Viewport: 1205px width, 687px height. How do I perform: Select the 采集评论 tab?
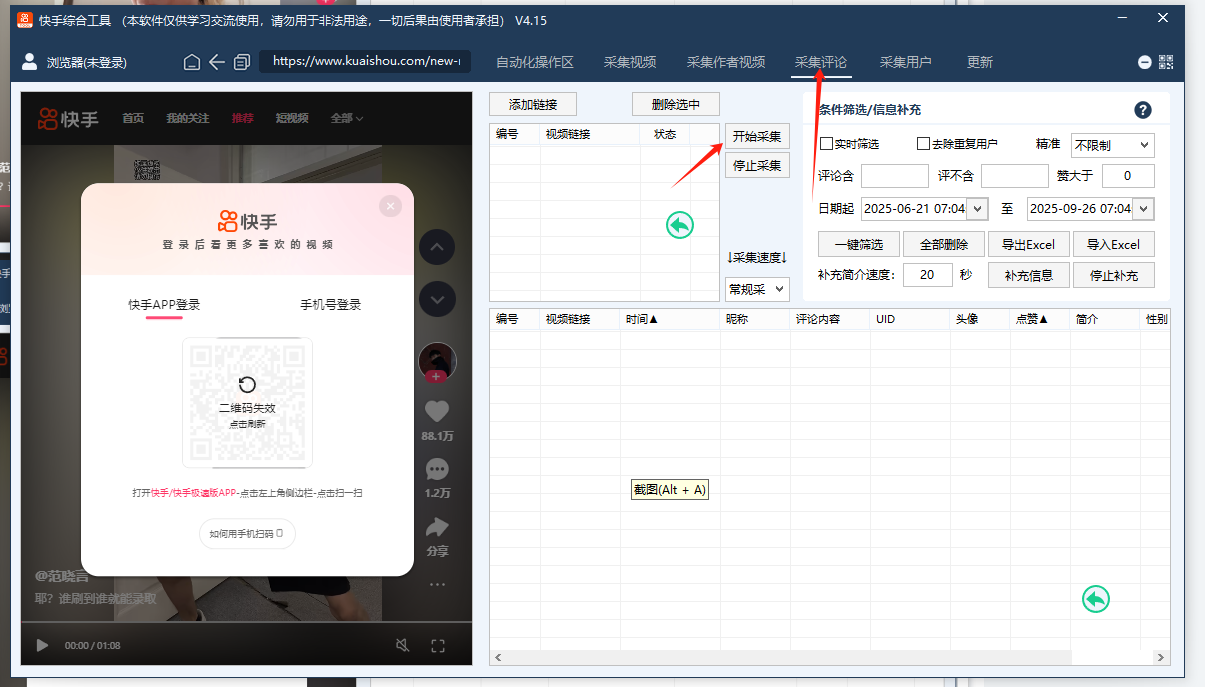[821, 62]
